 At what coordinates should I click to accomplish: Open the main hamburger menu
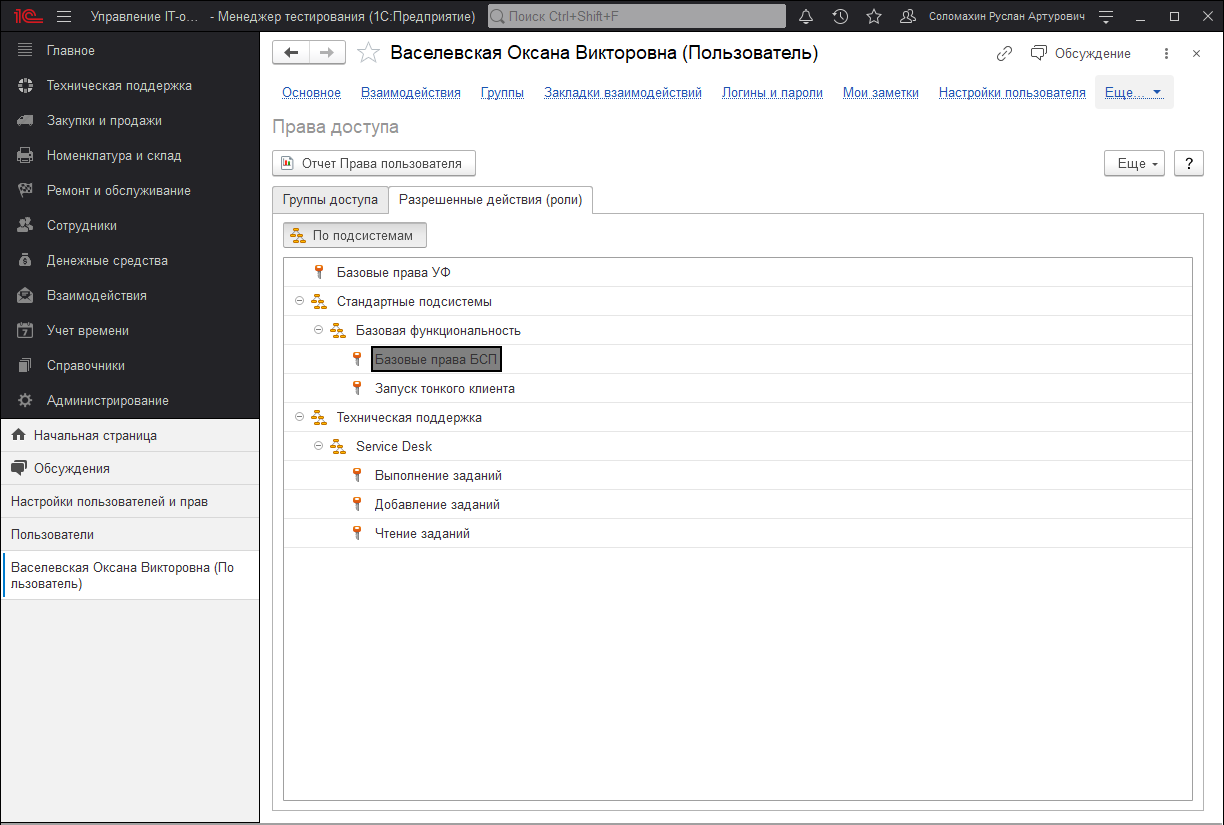(x=64, y=17)
